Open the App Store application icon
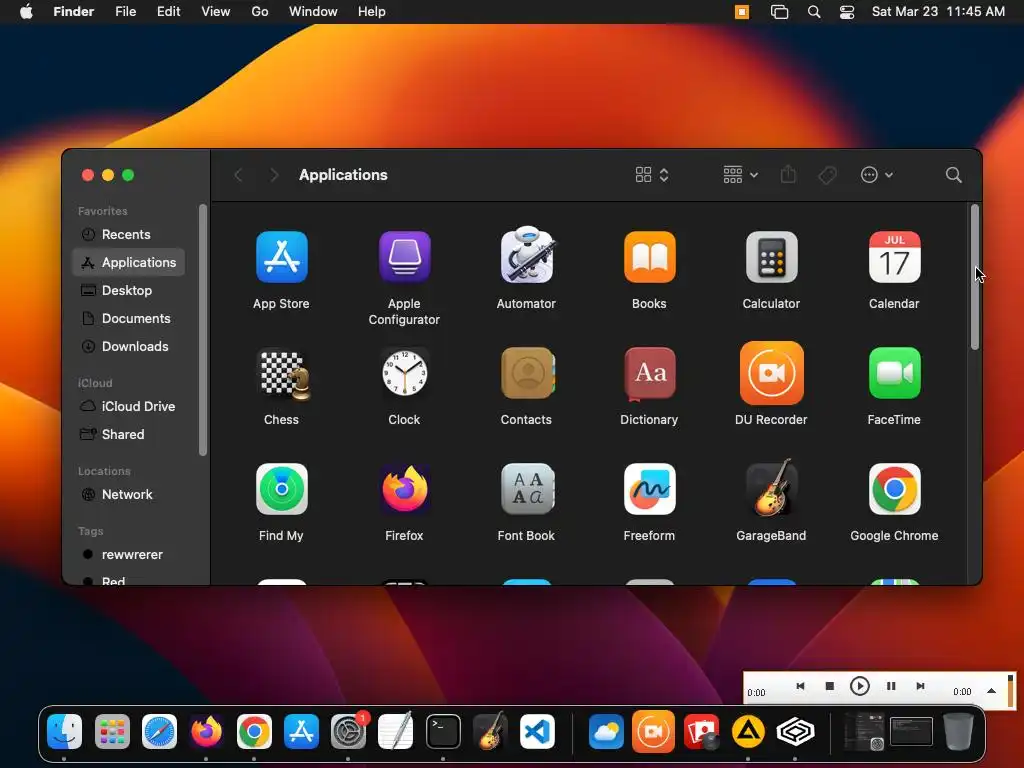The width and height of the screenshot is (1024, 768). (x=281, y=257)
